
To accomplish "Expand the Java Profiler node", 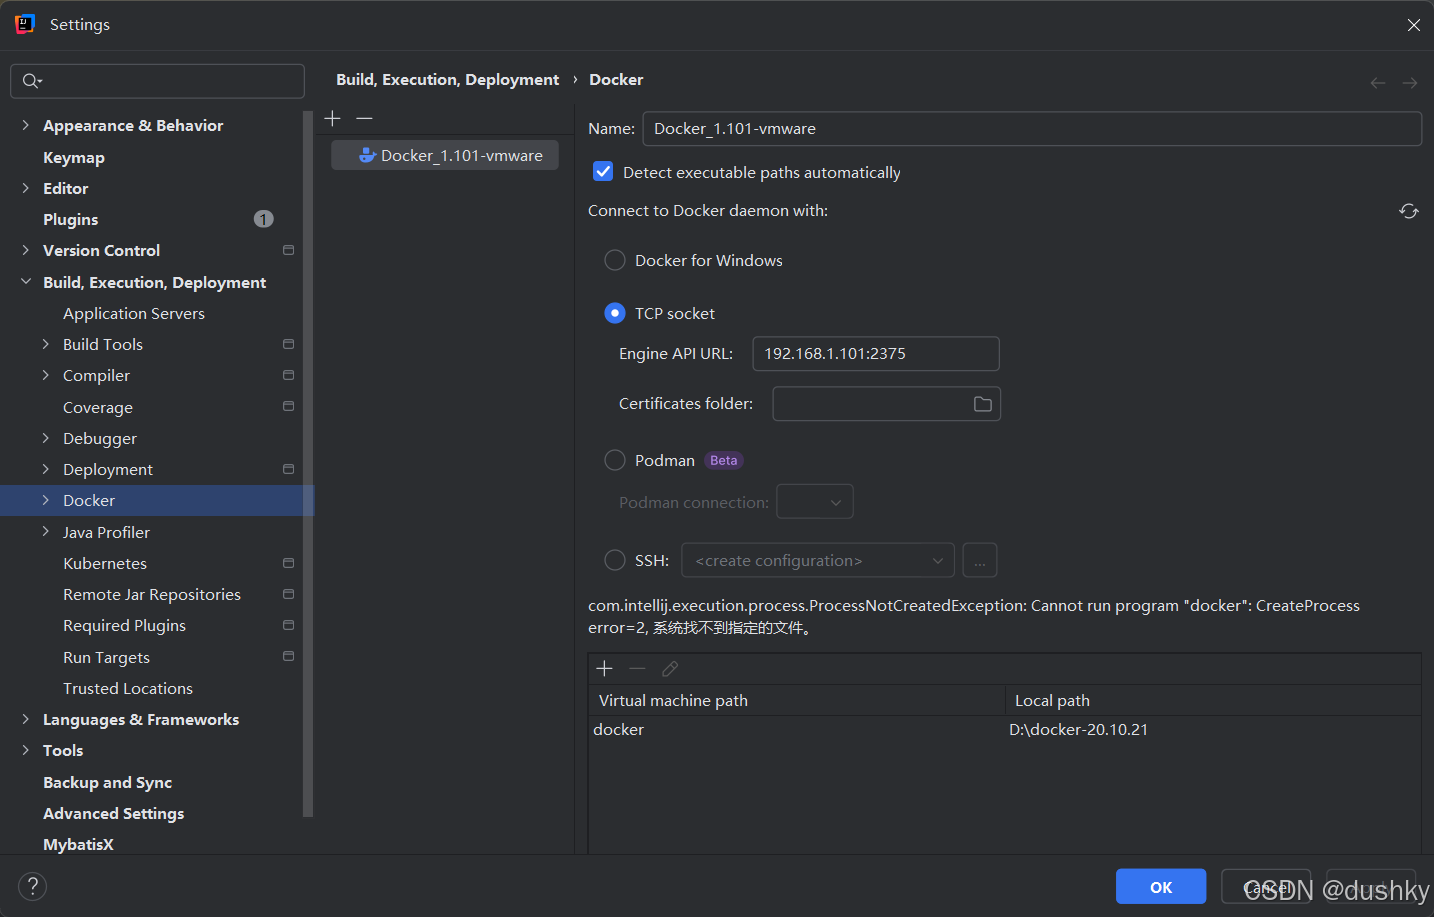I will pos(46,532).
